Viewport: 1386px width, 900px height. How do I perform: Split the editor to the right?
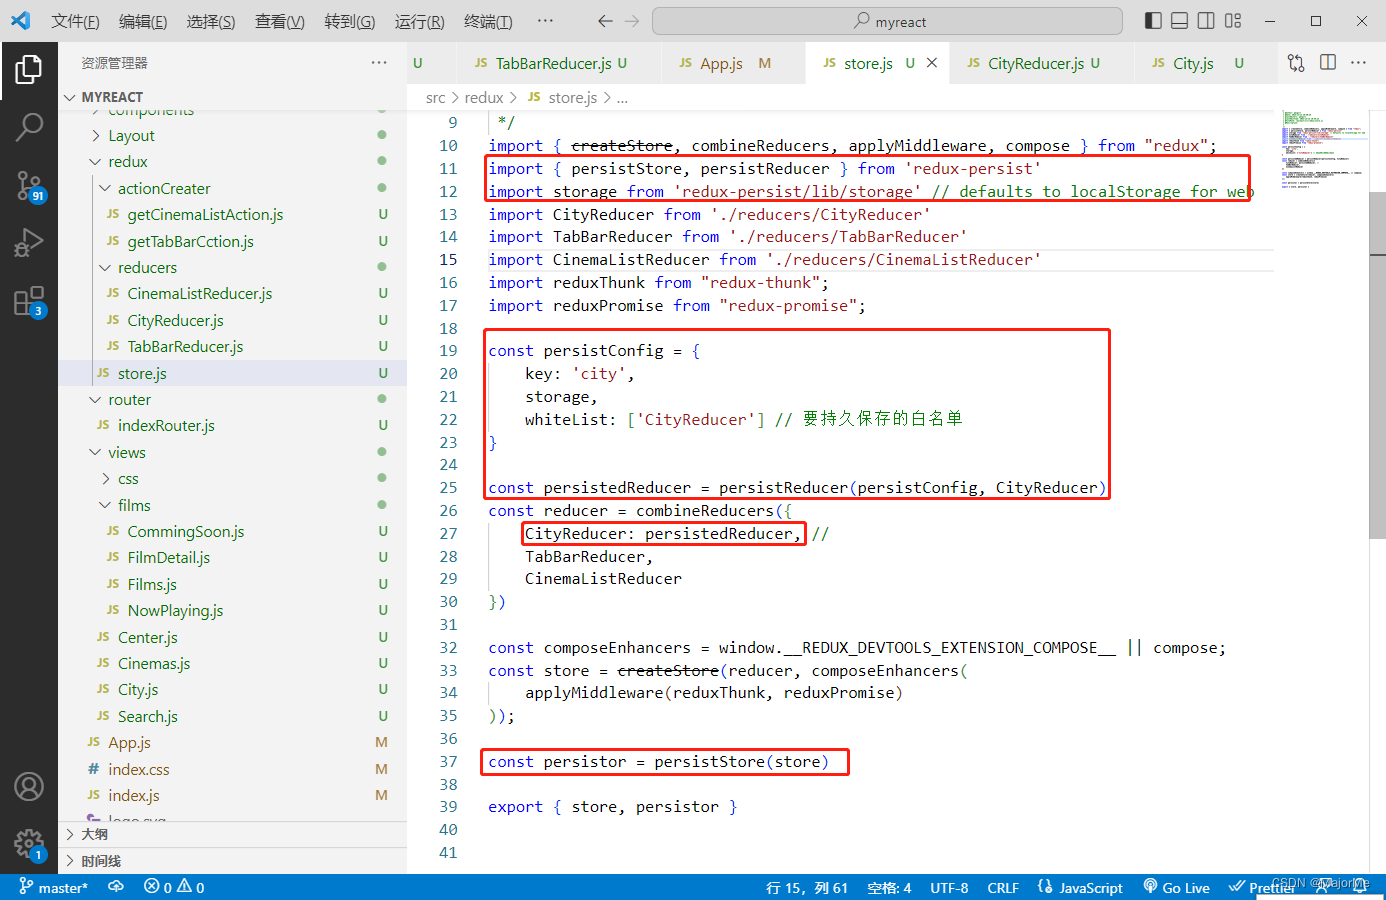(x=1328, y=63)
